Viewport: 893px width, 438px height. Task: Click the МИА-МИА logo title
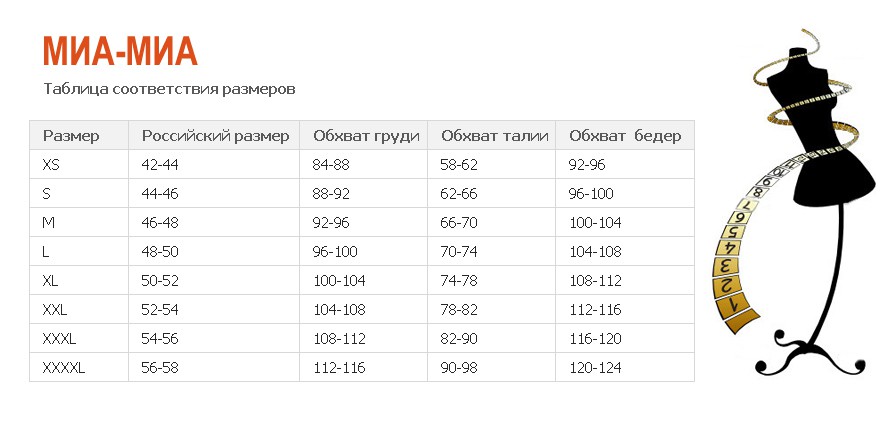tap(120, 51)
